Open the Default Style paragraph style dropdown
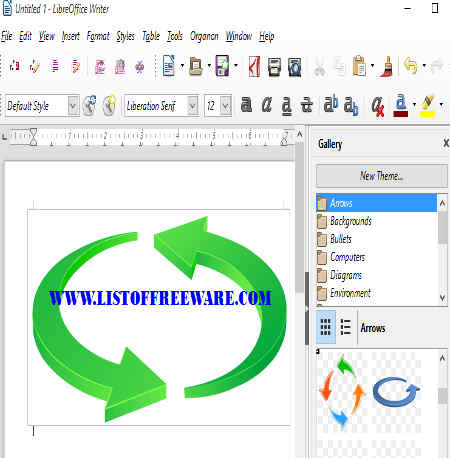Screen dimensions: 450x458 coord(73,106)
